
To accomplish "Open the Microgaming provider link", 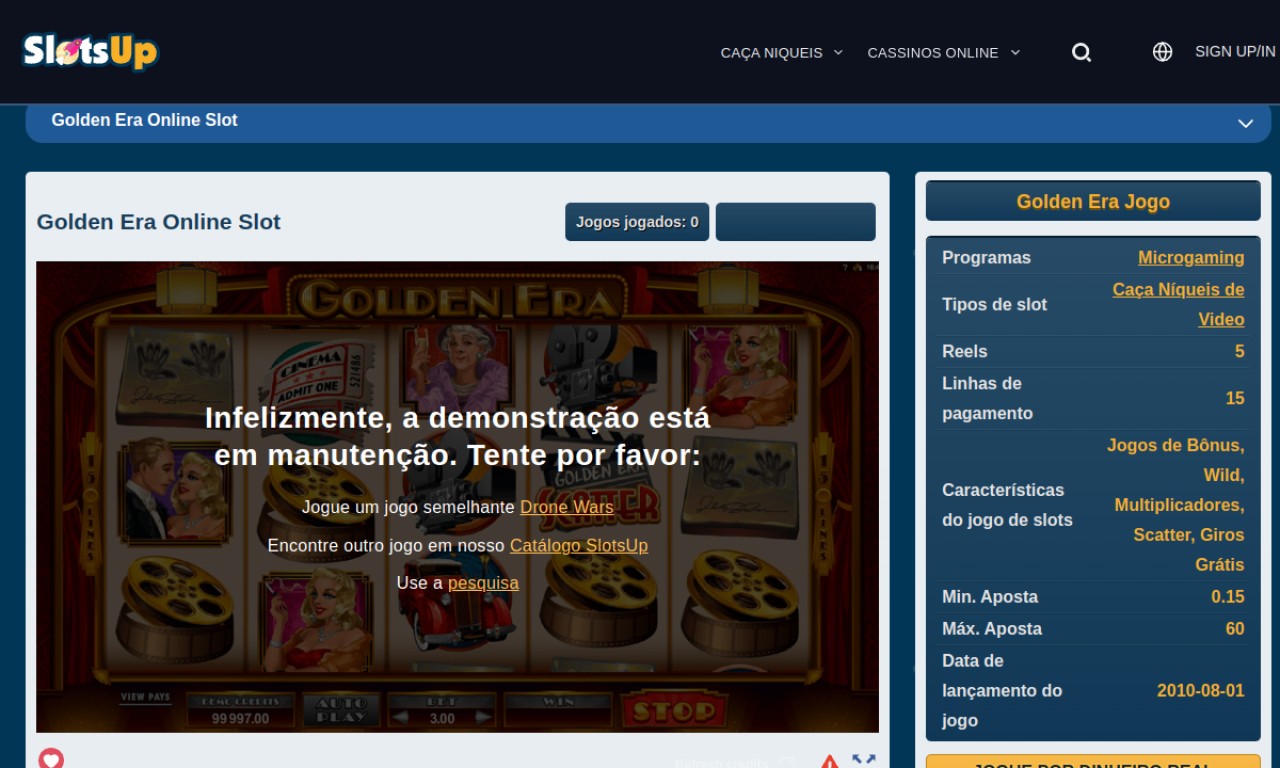I will tap(1191, 258).
